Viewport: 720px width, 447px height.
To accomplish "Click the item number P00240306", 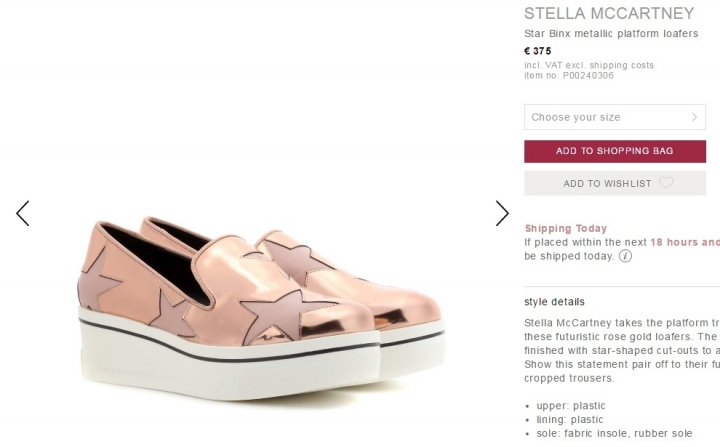I will coord(569,75).
